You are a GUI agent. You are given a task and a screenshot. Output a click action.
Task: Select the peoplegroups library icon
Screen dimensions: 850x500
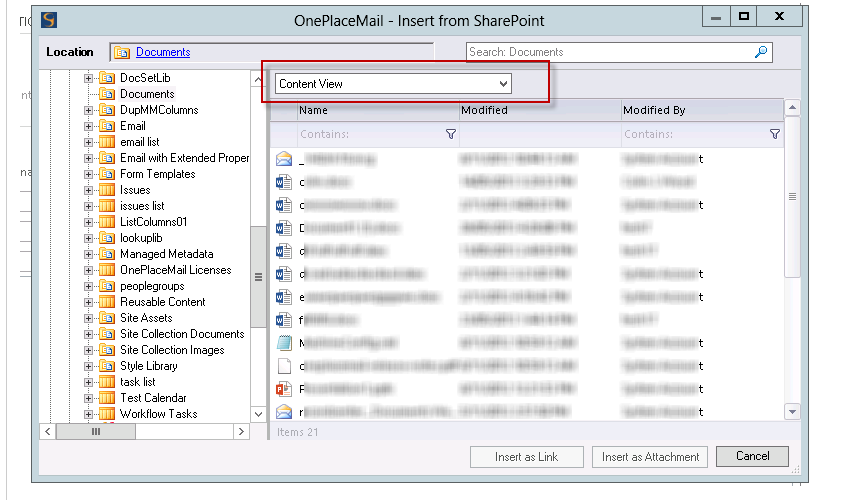point(107,286)
